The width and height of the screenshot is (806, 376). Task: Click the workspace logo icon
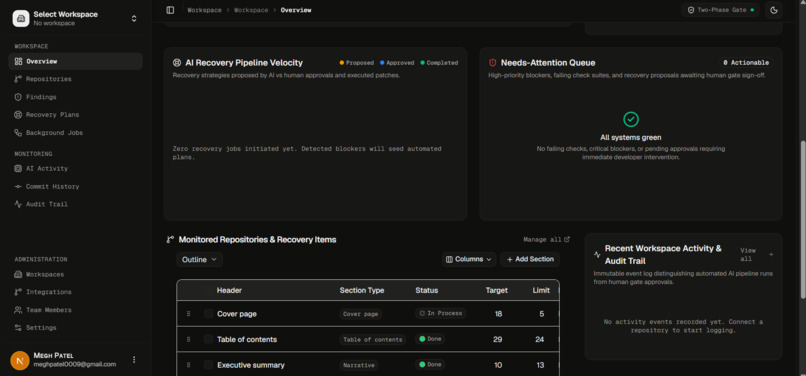[x=21, y=19]
